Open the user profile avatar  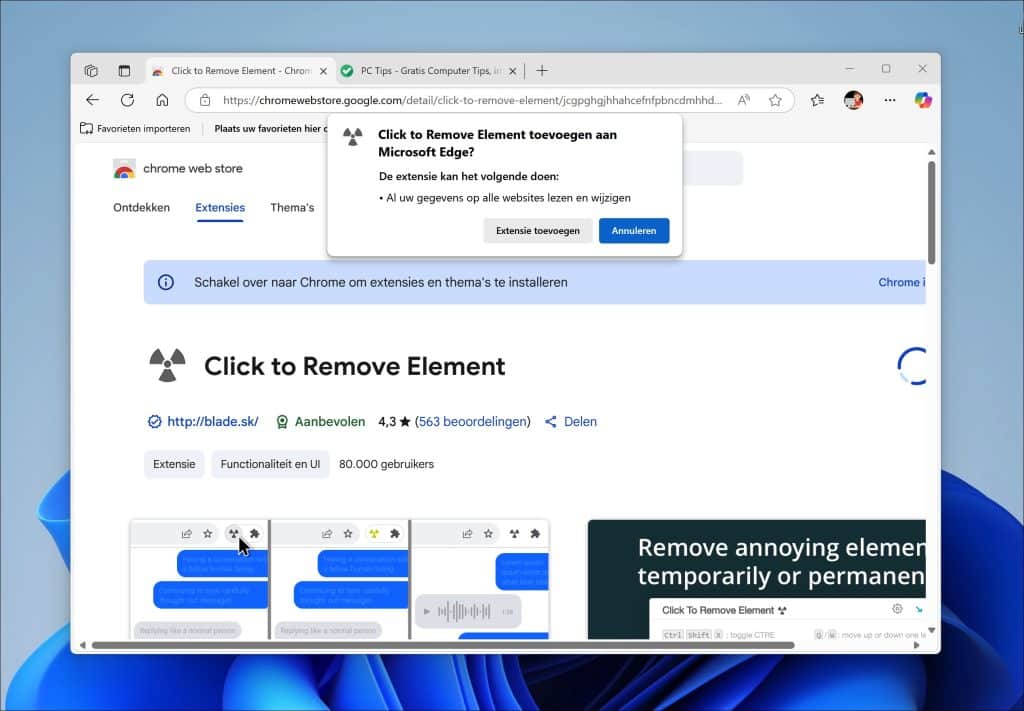854,100
